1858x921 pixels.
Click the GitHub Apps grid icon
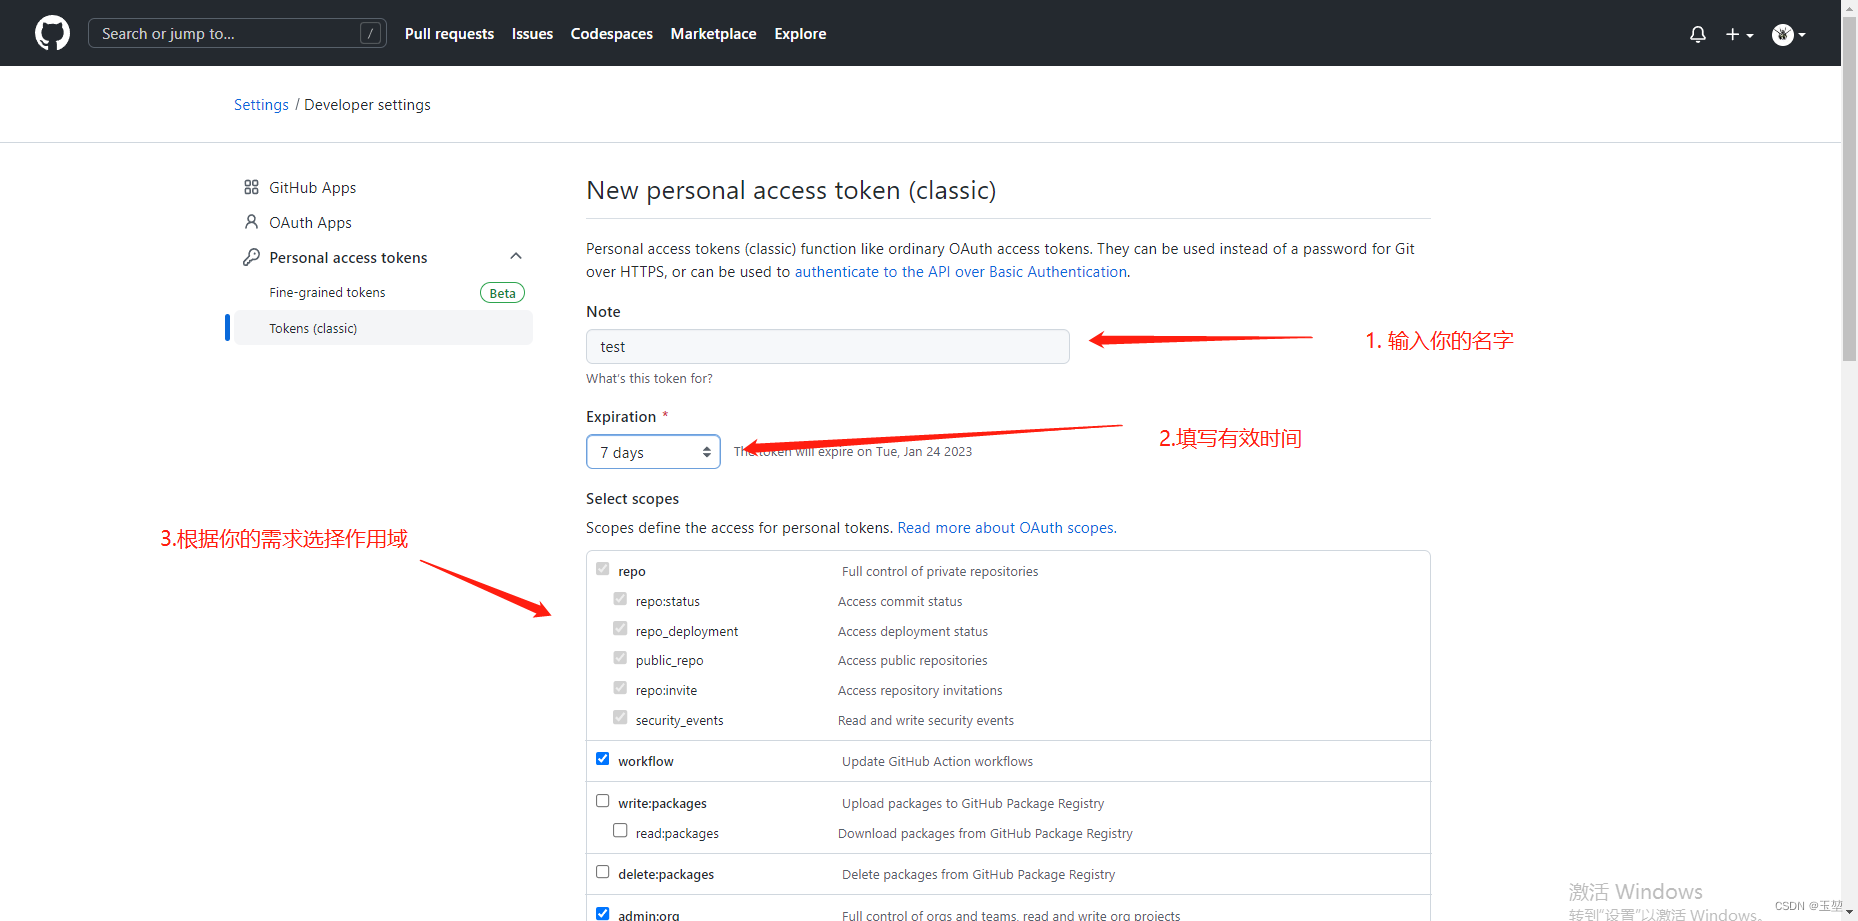251,187
